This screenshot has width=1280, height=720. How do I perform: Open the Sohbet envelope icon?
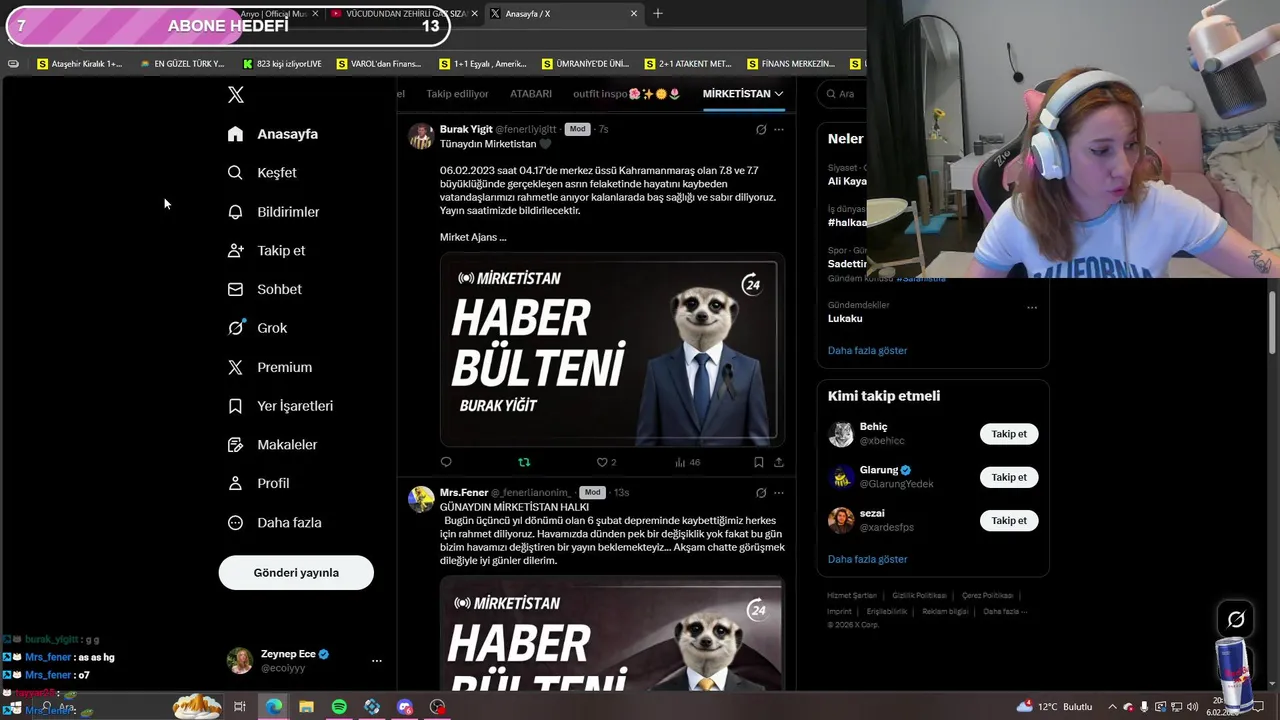235,289
